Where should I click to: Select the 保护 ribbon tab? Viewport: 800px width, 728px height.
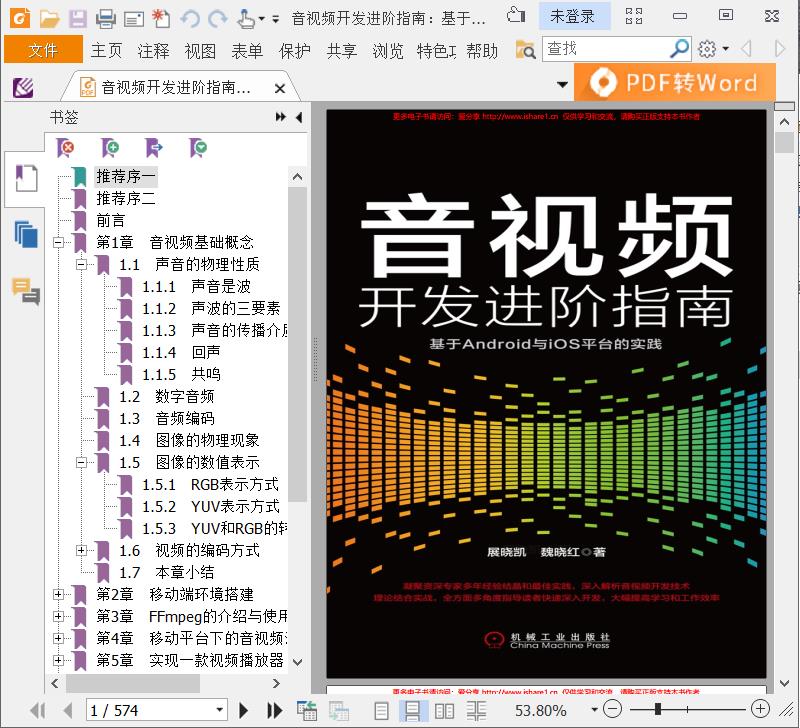(294, 51)
